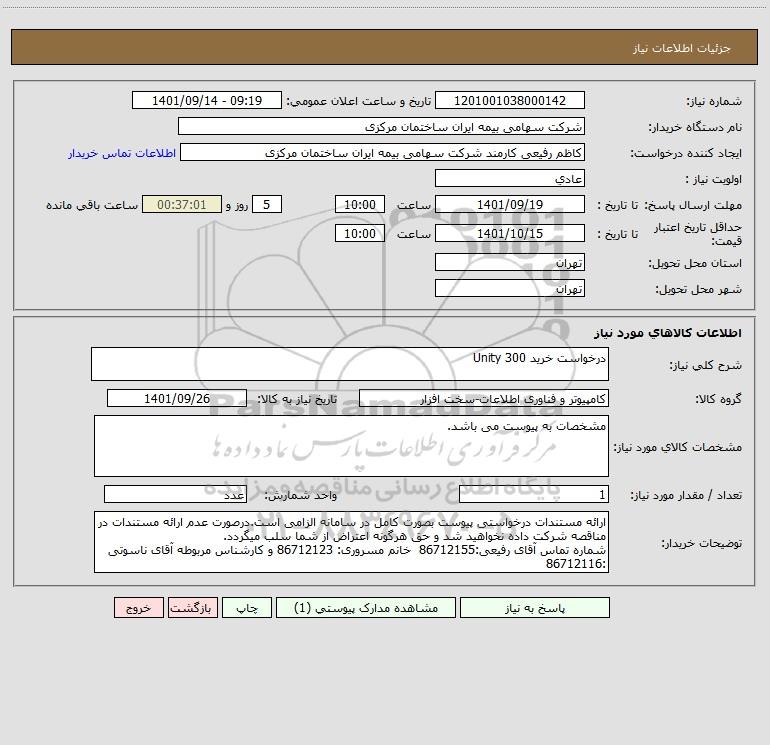The height and width of the screenshot is (745, 770).
Task: Click the header جزئیات اطلاعات نیاز
Action: point(682,48)
